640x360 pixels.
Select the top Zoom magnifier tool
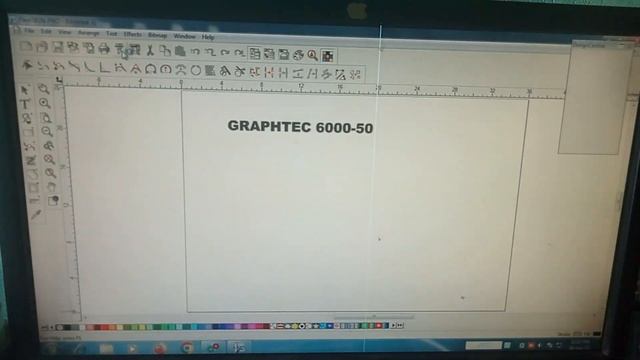point(43,89)
